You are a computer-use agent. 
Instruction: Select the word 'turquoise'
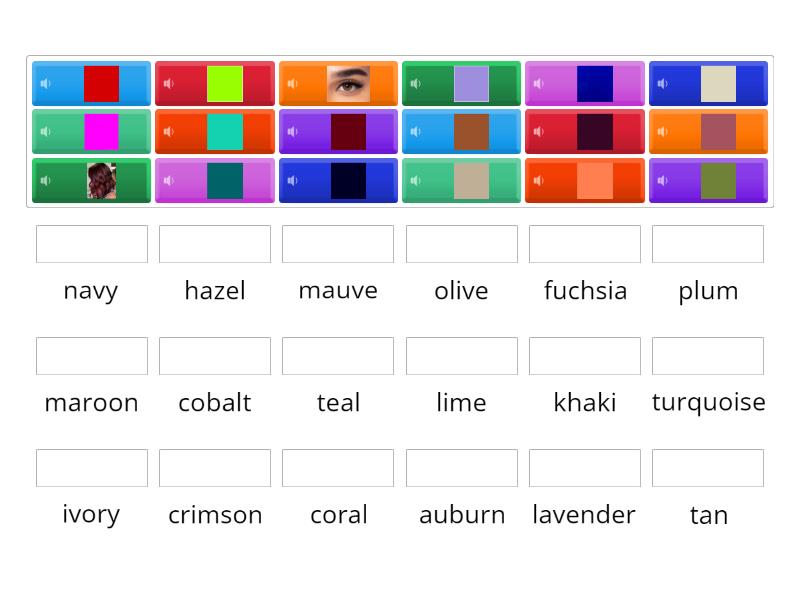click(x=709, y=402)
